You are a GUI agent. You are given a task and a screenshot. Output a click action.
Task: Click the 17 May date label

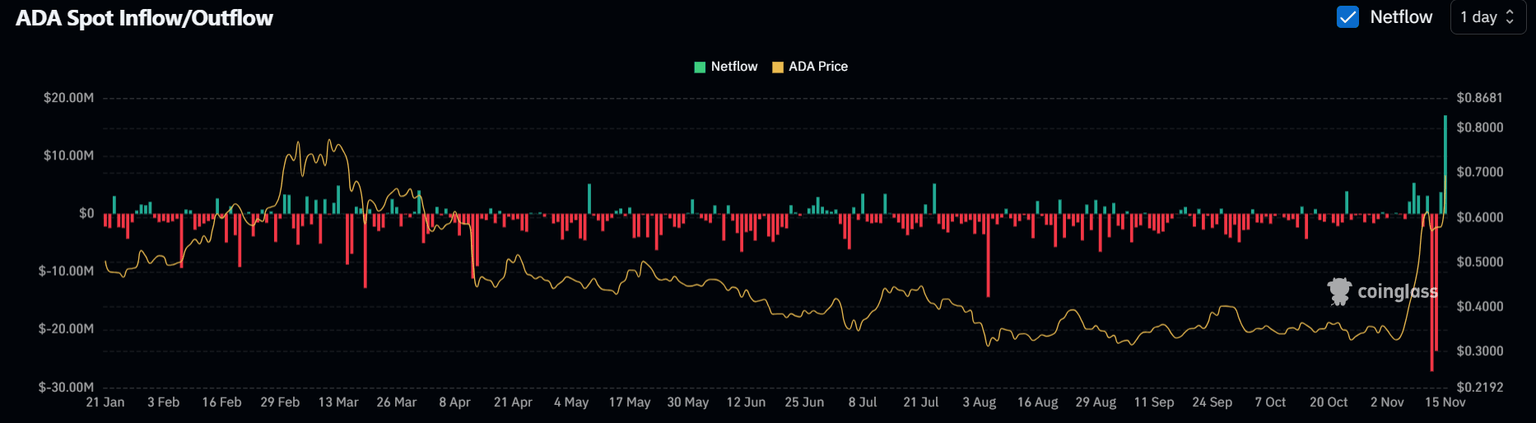(x=630, y=402)
